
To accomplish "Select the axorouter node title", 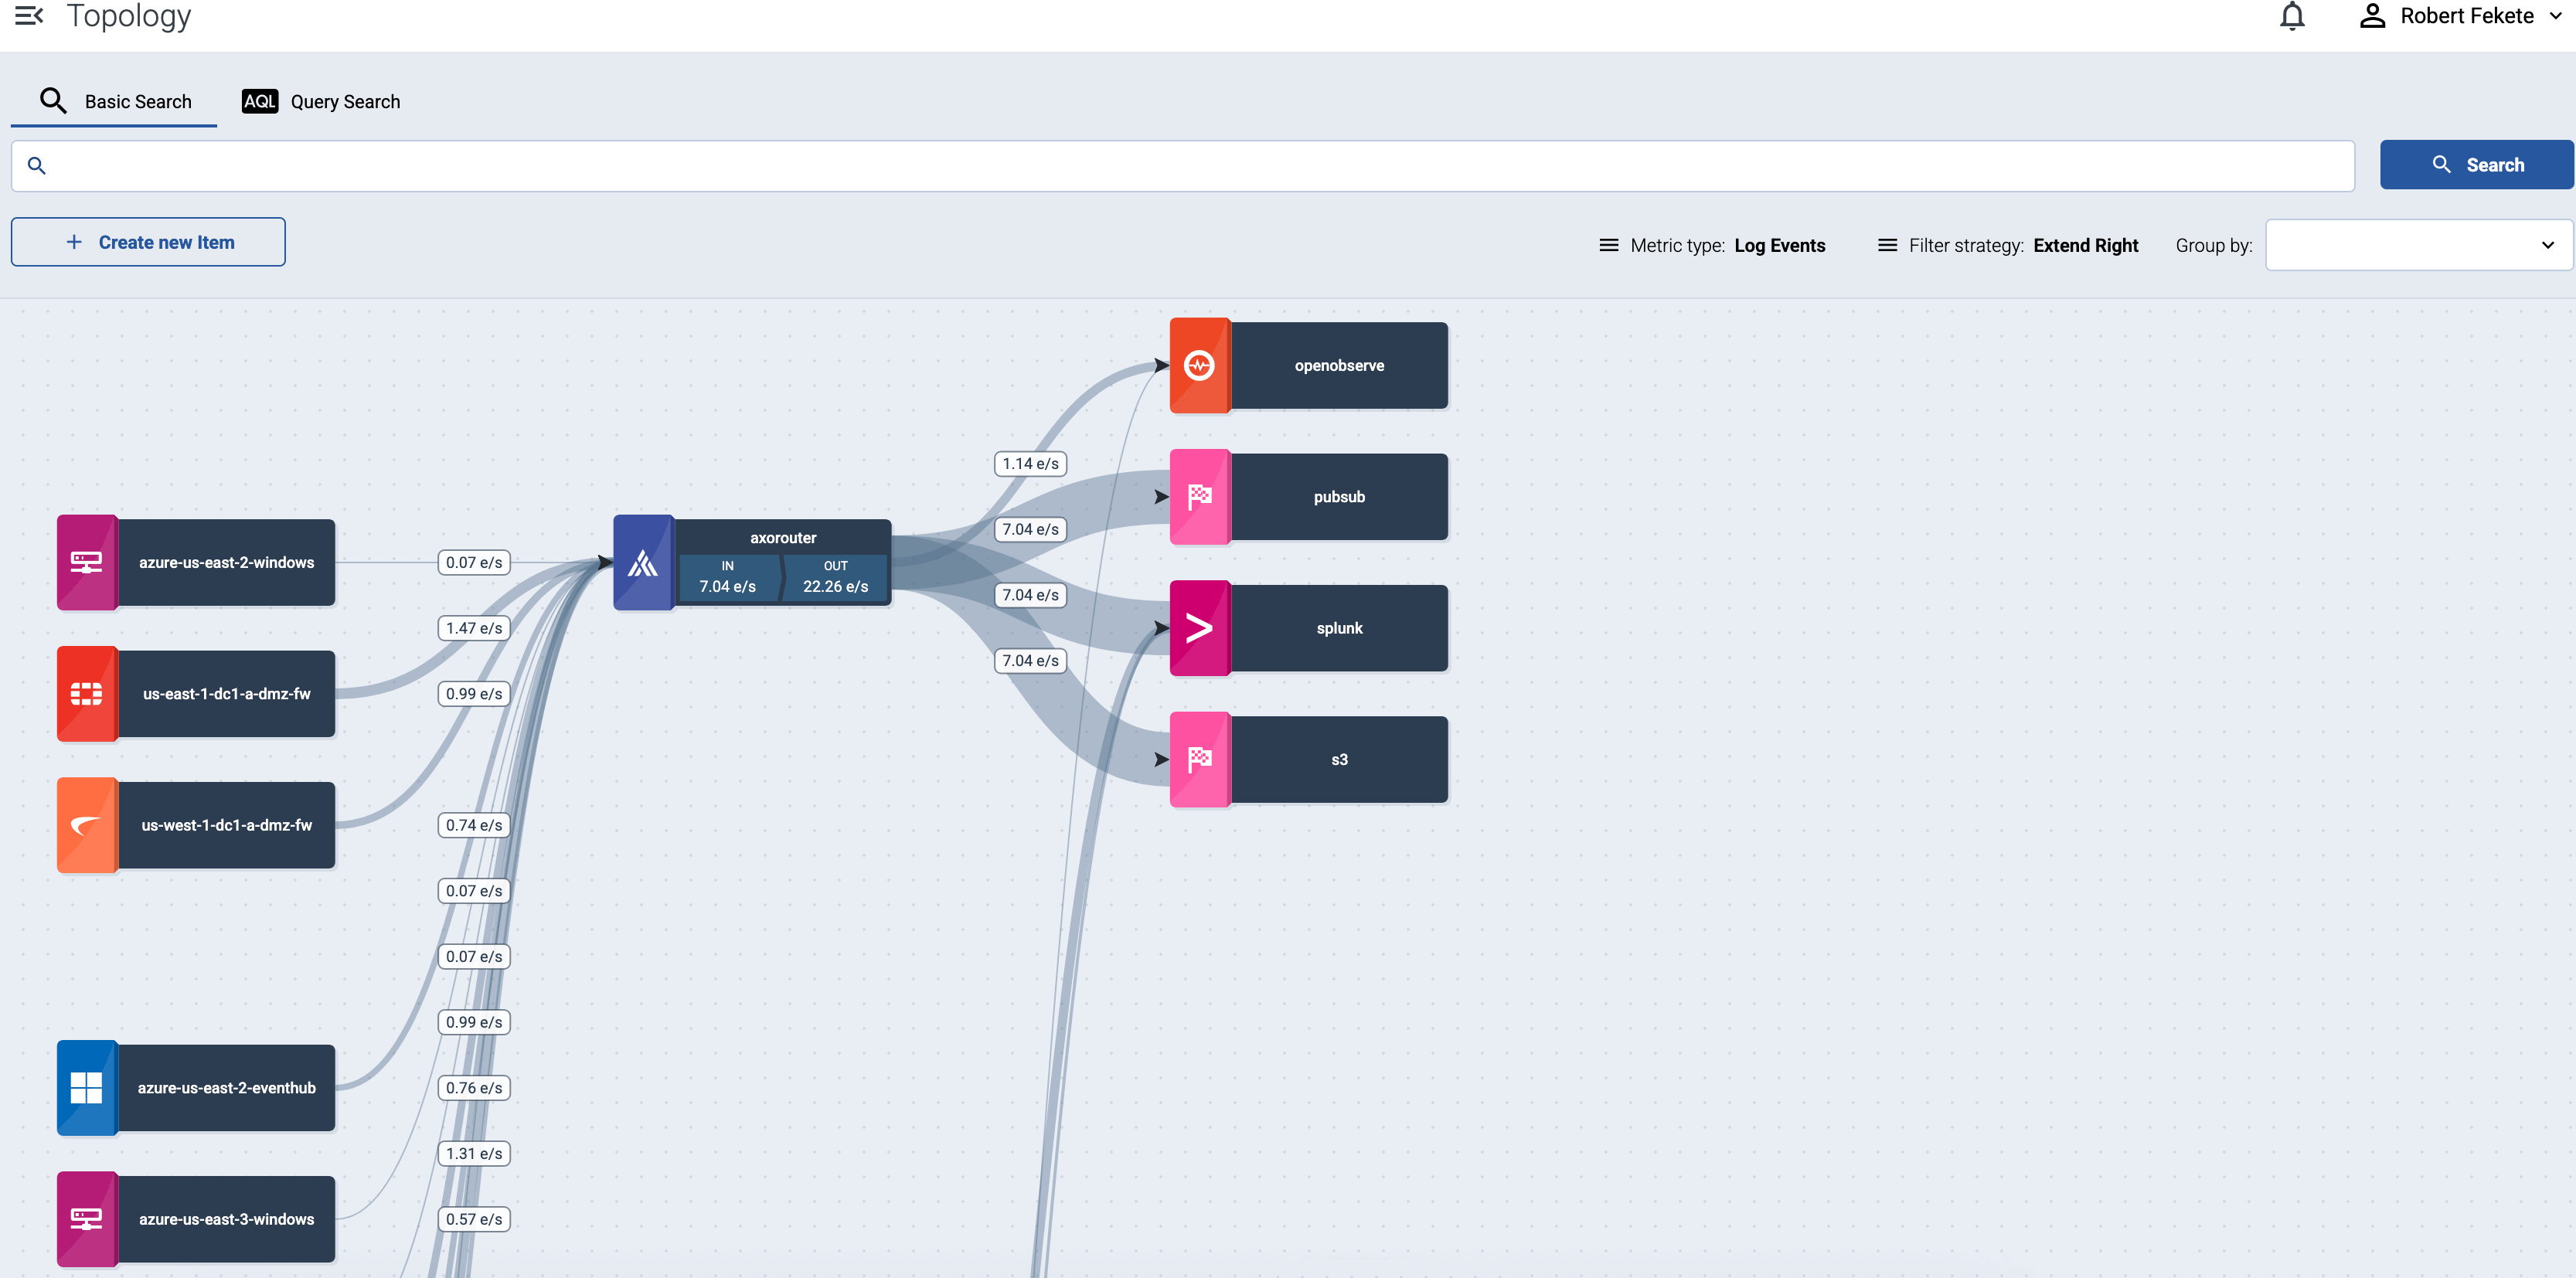I will [783, 537].
